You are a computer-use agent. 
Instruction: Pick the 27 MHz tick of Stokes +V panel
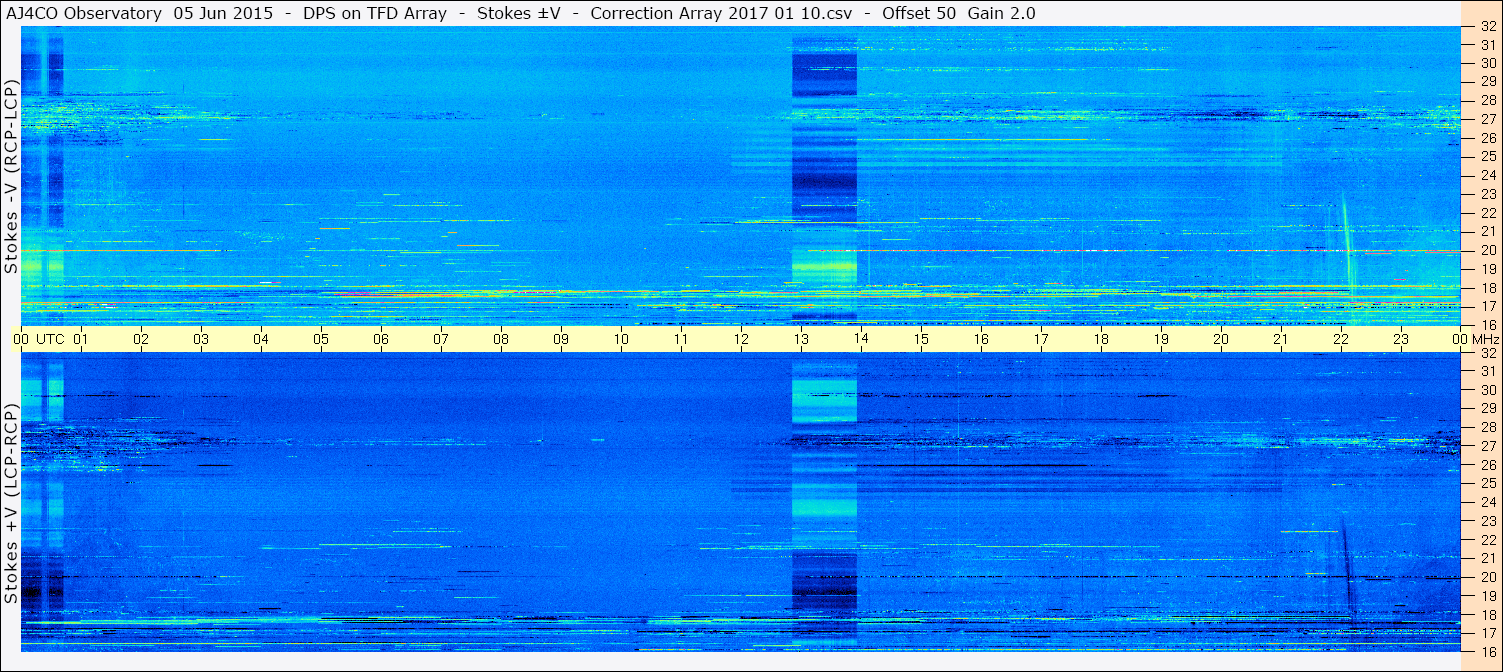click(x=1488, y=446)
